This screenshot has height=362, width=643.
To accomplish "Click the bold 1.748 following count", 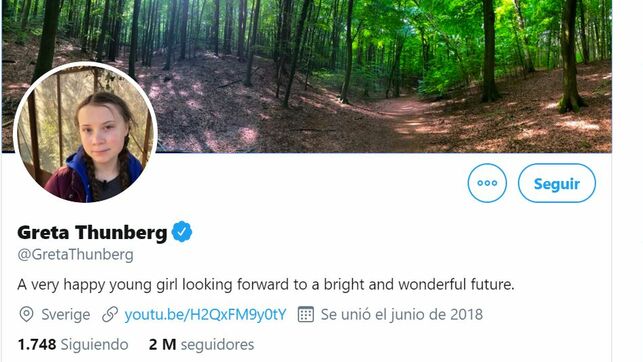I will [37, 344].
